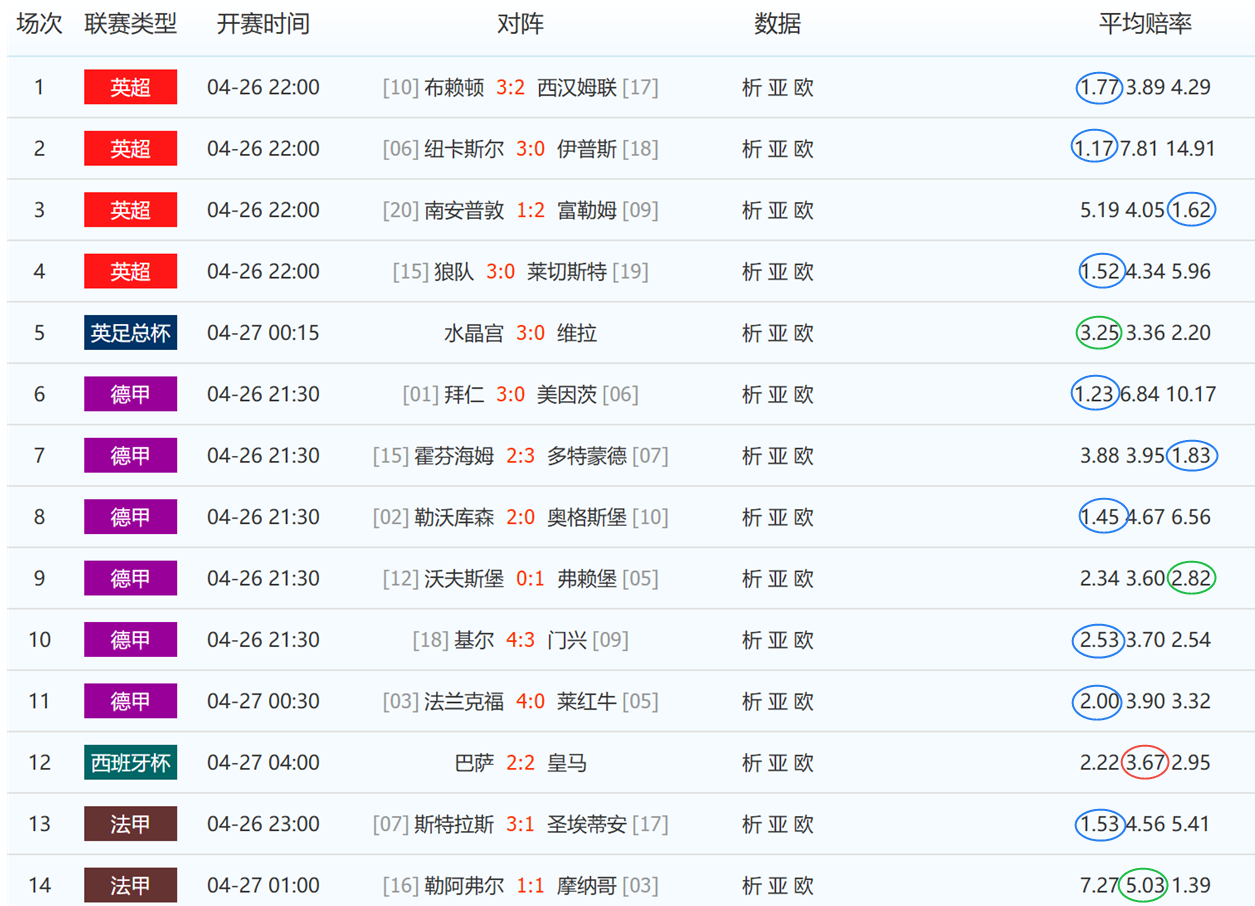Screen dimensions: 1255x906
Task: Open 析 link in the 斯特拉斯 row
Action: 752,824
